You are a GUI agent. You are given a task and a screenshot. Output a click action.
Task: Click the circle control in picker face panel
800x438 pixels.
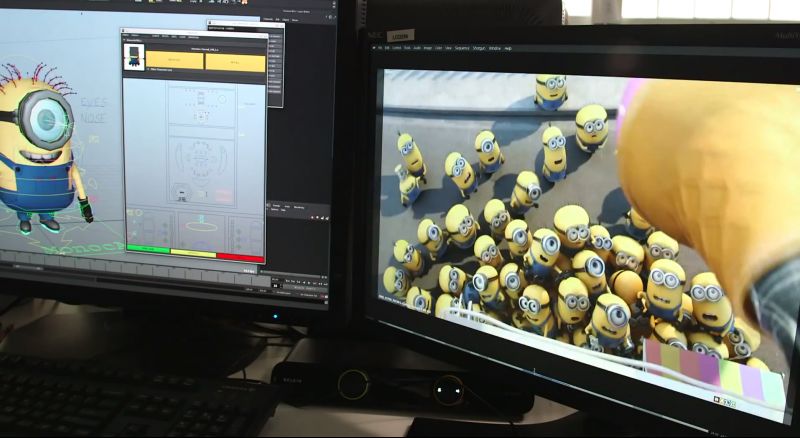tap(222, 99)
